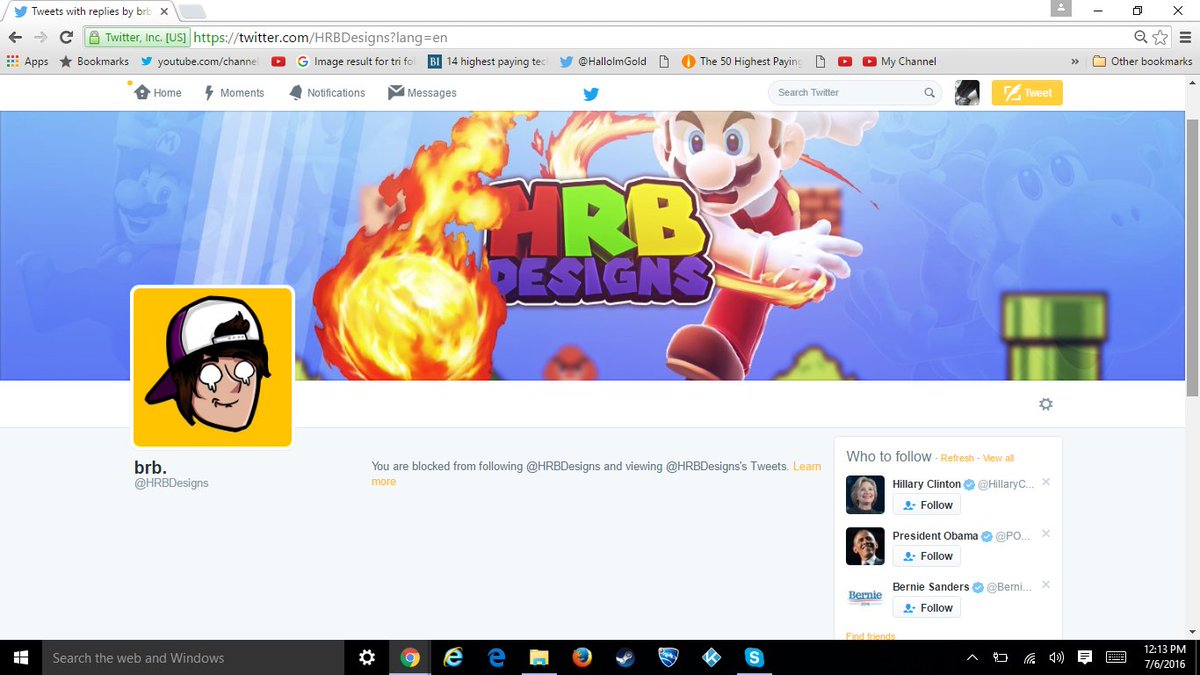Open President Obama's avatar

[x=865, y=546]
